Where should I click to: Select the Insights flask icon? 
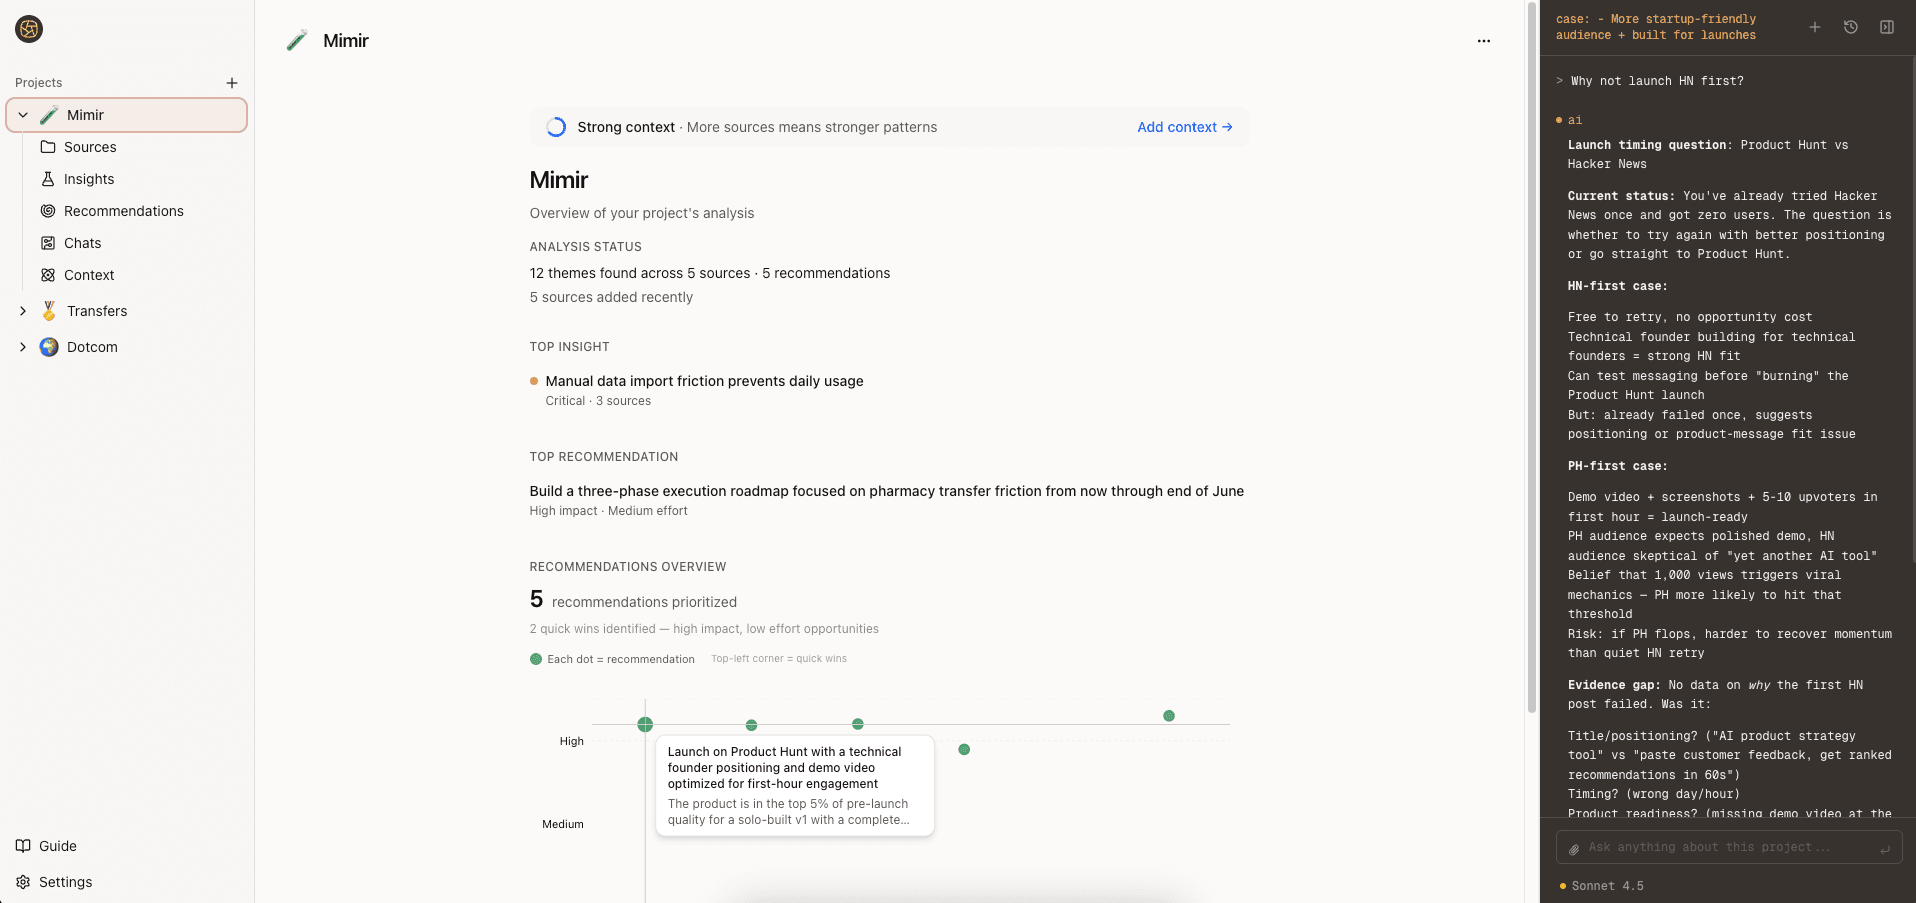48,179
